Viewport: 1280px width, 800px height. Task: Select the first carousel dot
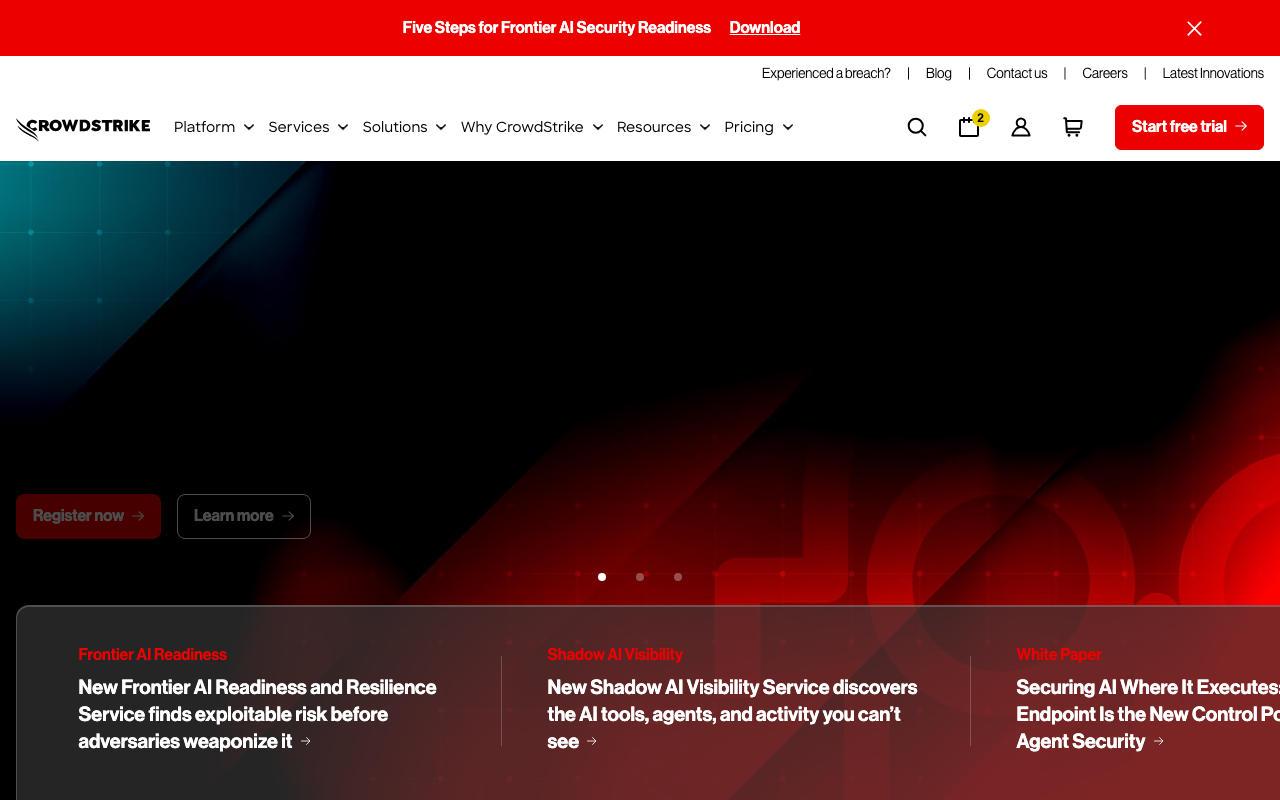click(x=602, y=577)
